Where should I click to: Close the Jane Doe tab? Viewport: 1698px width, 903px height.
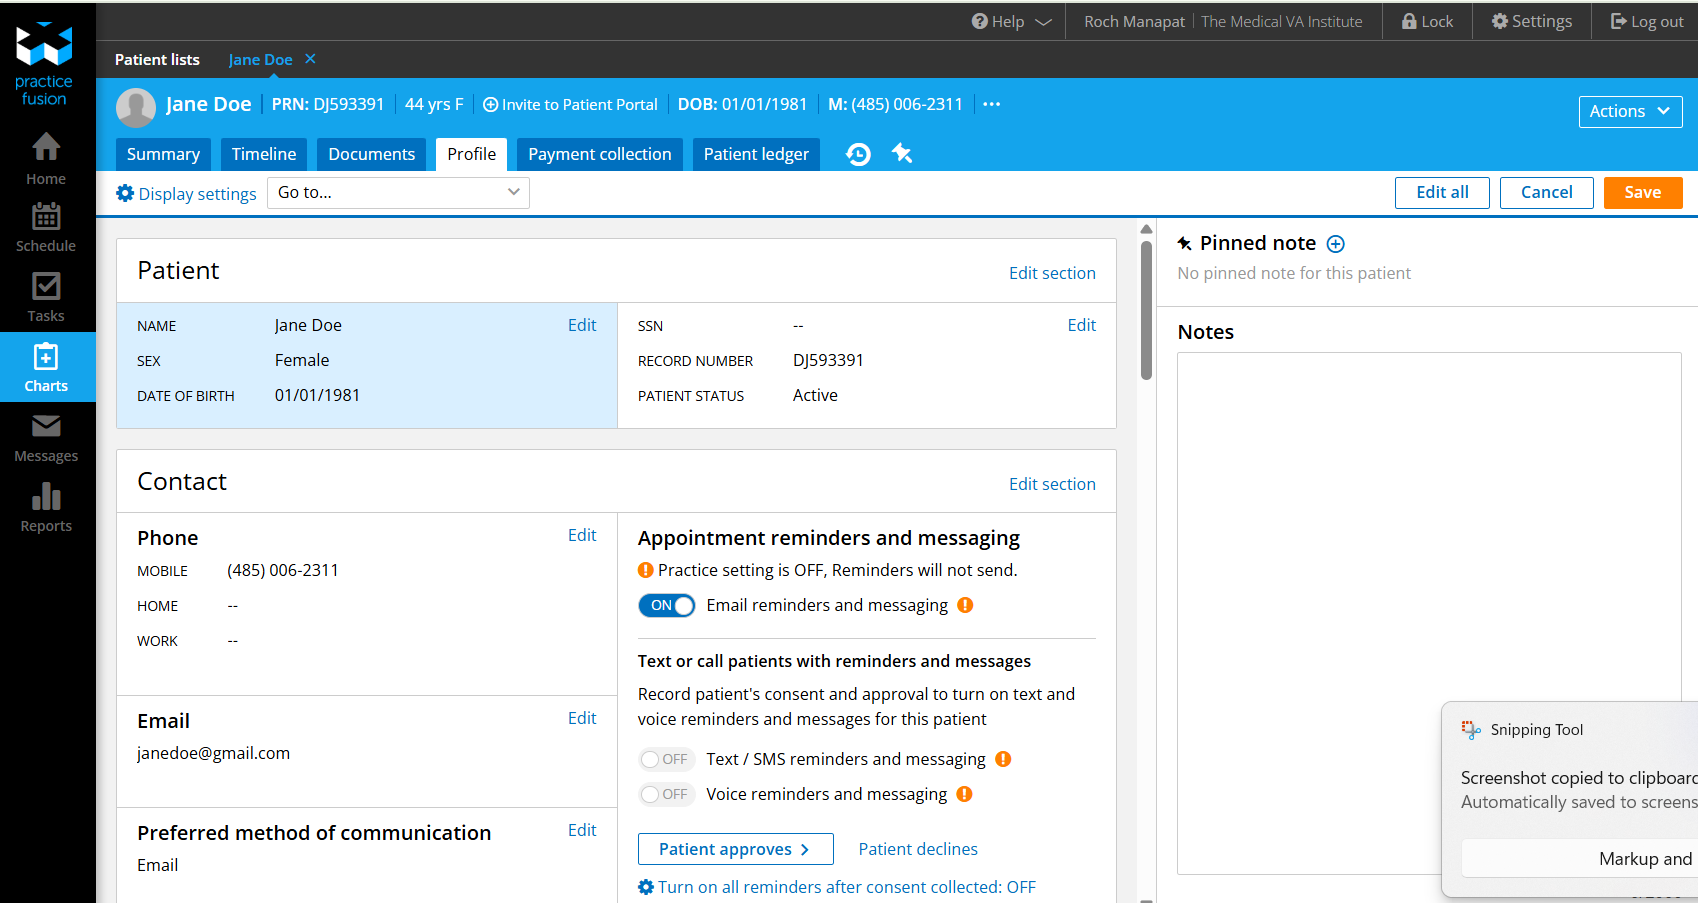(x=310, y=59)
